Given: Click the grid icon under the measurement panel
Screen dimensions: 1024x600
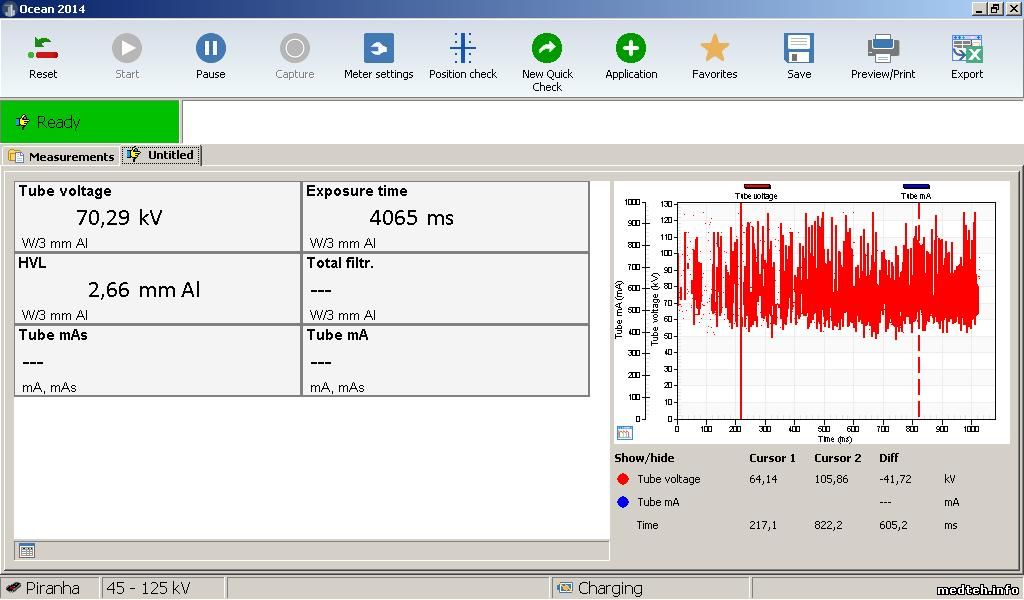Looking at the screenshot, I should point(27,550).
